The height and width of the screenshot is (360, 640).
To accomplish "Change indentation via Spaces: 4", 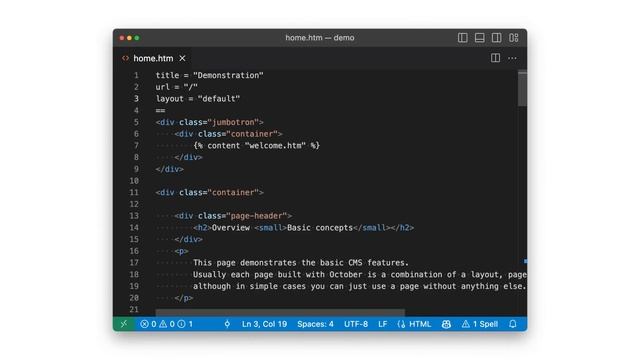I will point(315,324).
